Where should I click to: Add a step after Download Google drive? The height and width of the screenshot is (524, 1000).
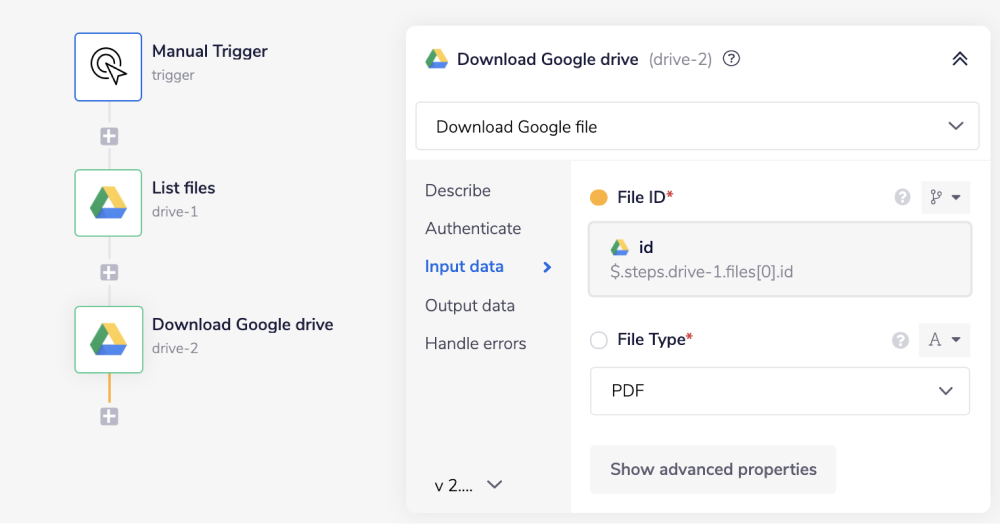point(109,416)
